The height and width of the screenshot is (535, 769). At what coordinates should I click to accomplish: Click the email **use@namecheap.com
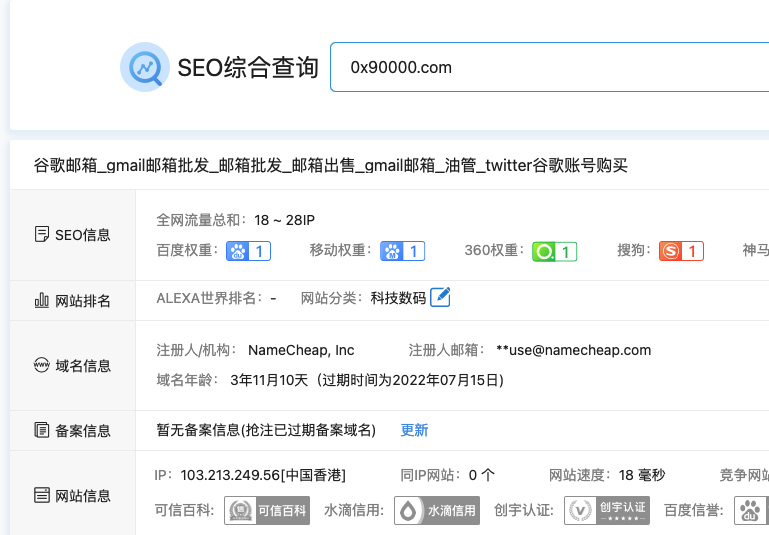pos(574,350)
